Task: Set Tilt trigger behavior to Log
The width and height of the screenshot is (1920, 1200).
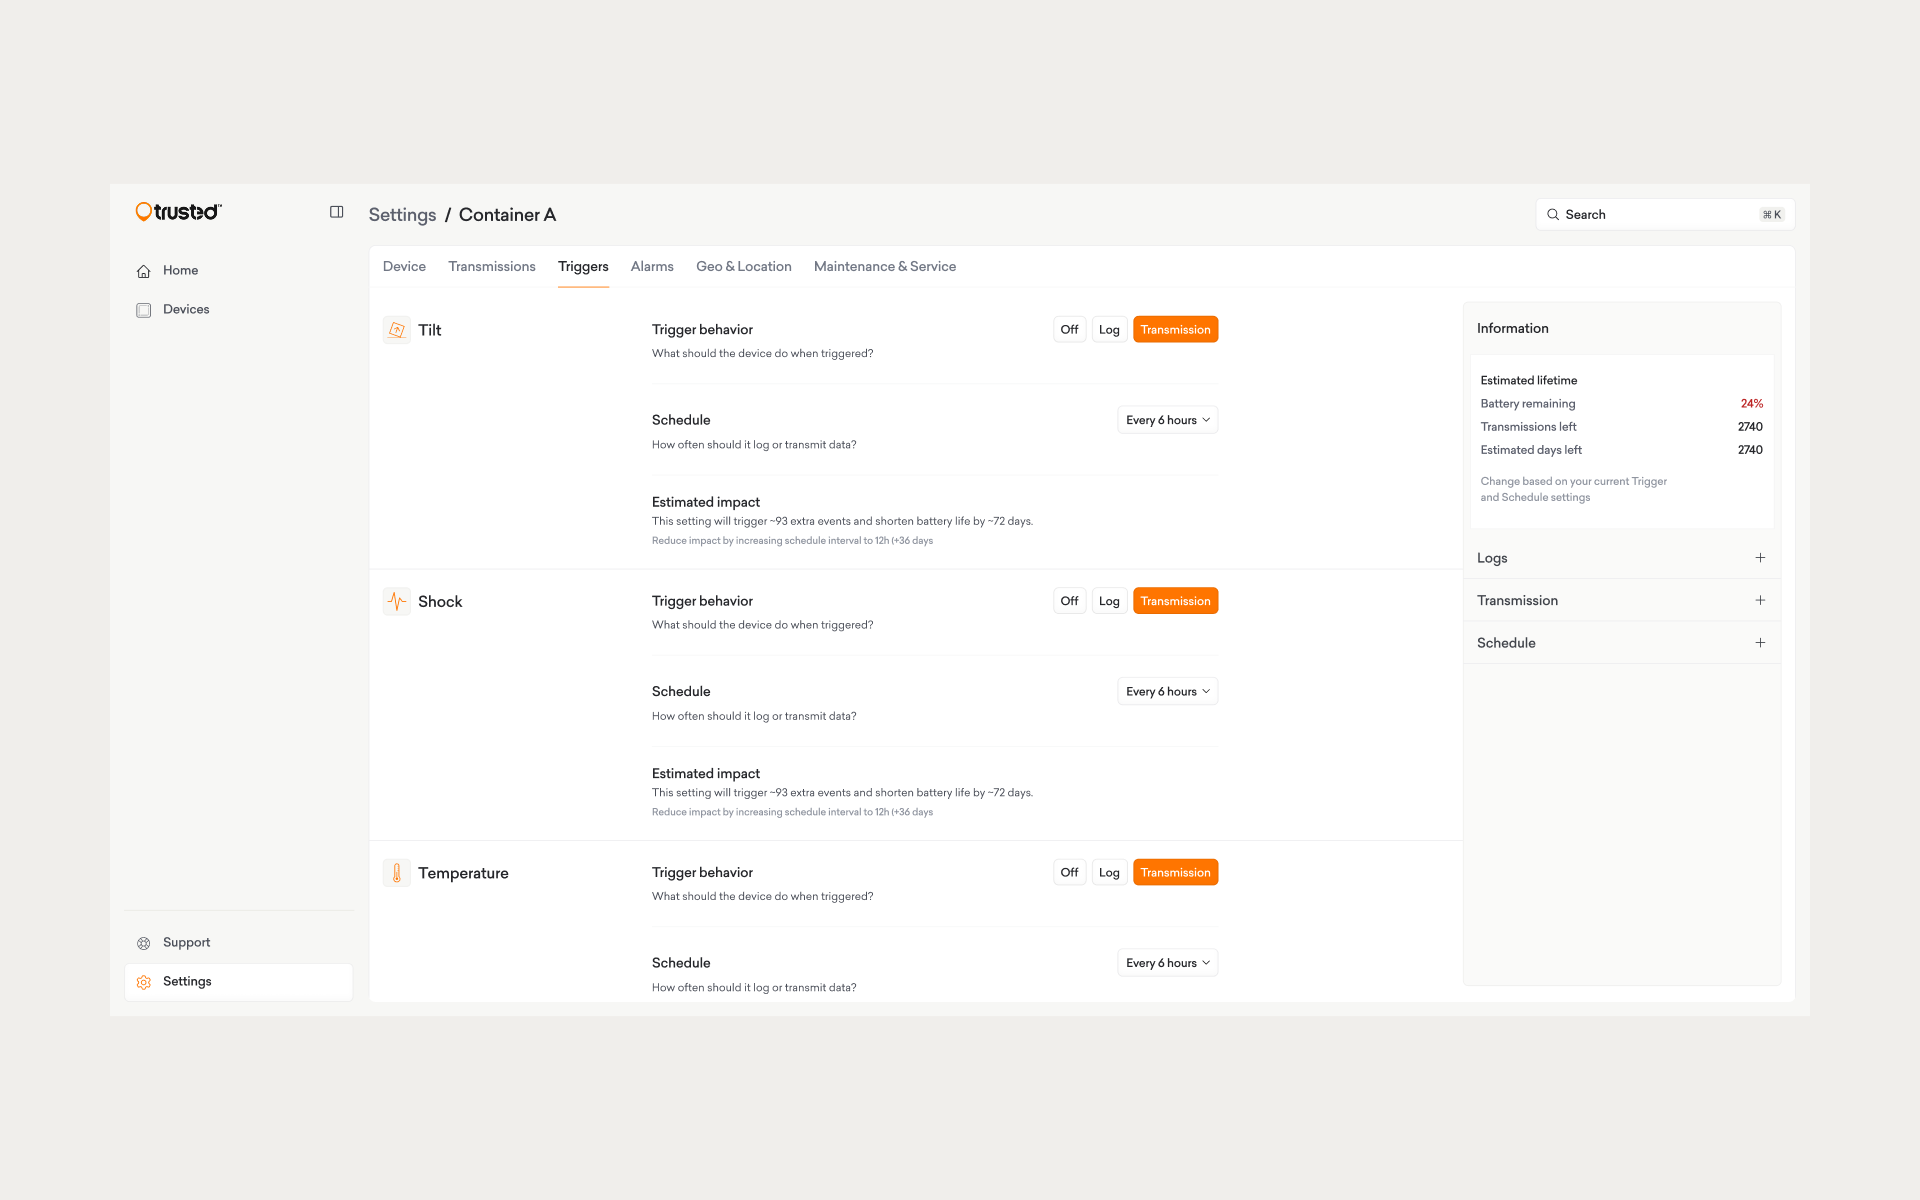Action: (1109, 329)
